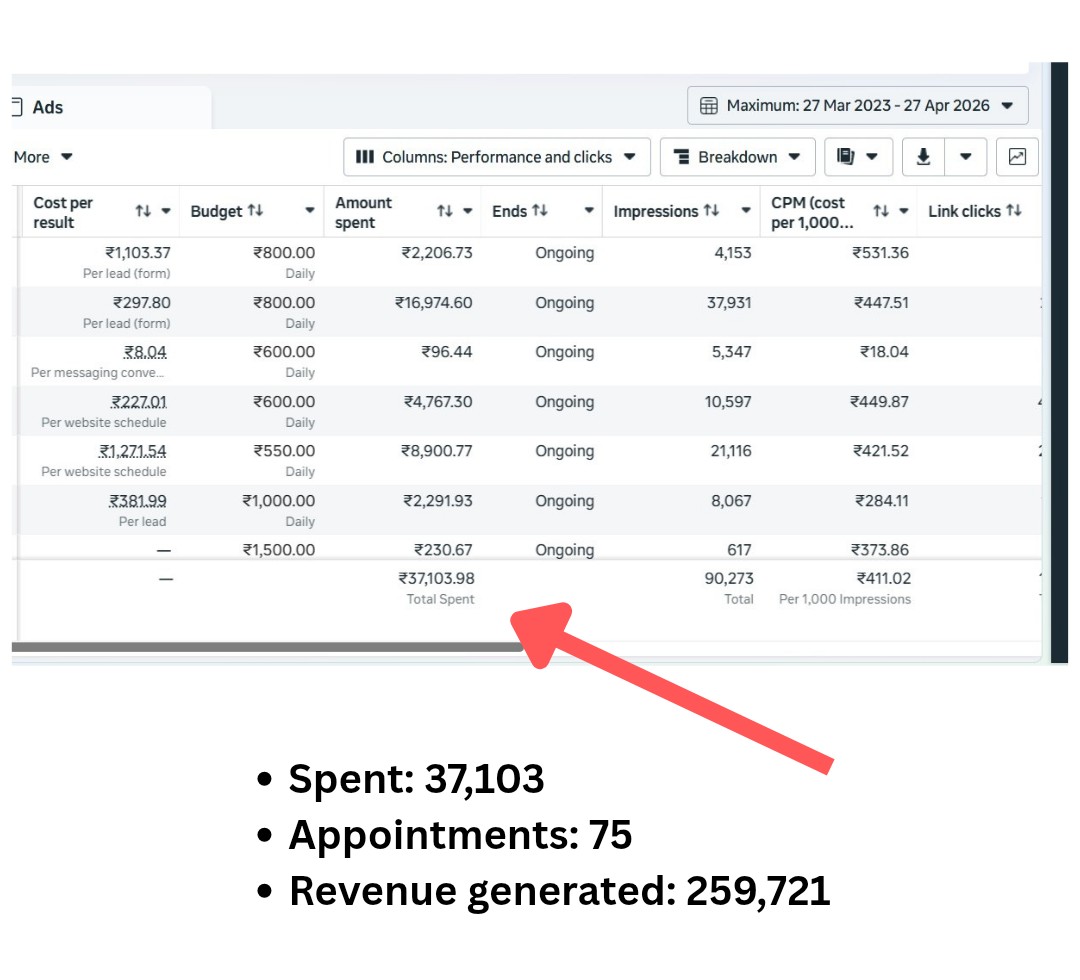Open the Reports icon dropdown
This screenshot has width=1080, height=980.
click(x=857, y=157)
